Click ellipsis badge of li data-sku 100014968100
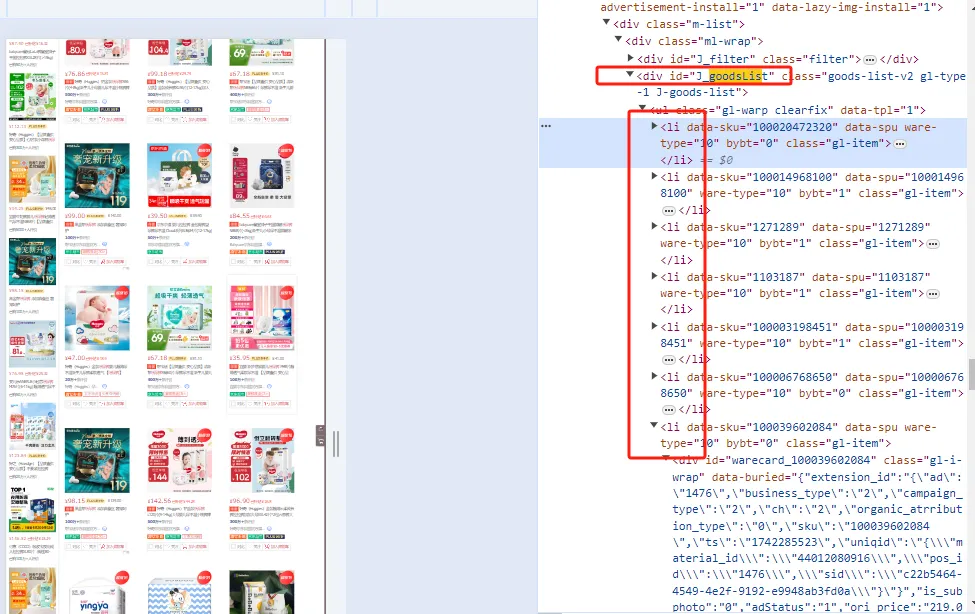 click(668, 210)
